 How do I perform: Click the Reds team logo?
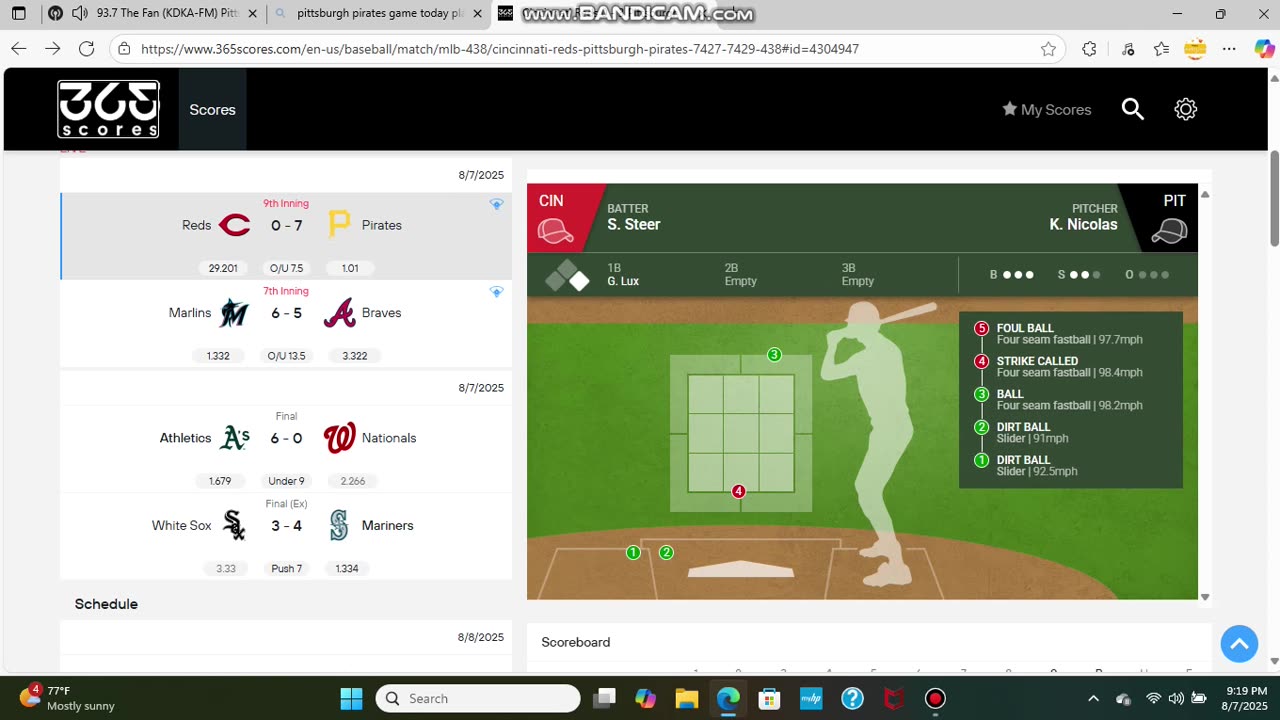(x=234, y=225)
